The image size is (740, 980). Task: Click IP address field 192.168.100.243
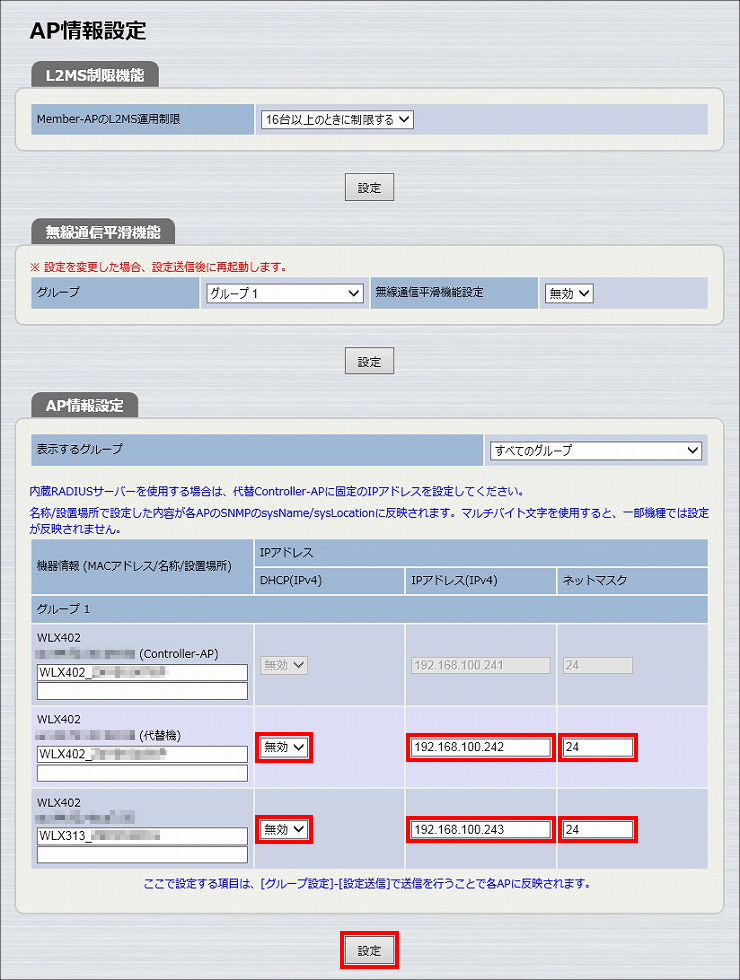click(481, 829)
